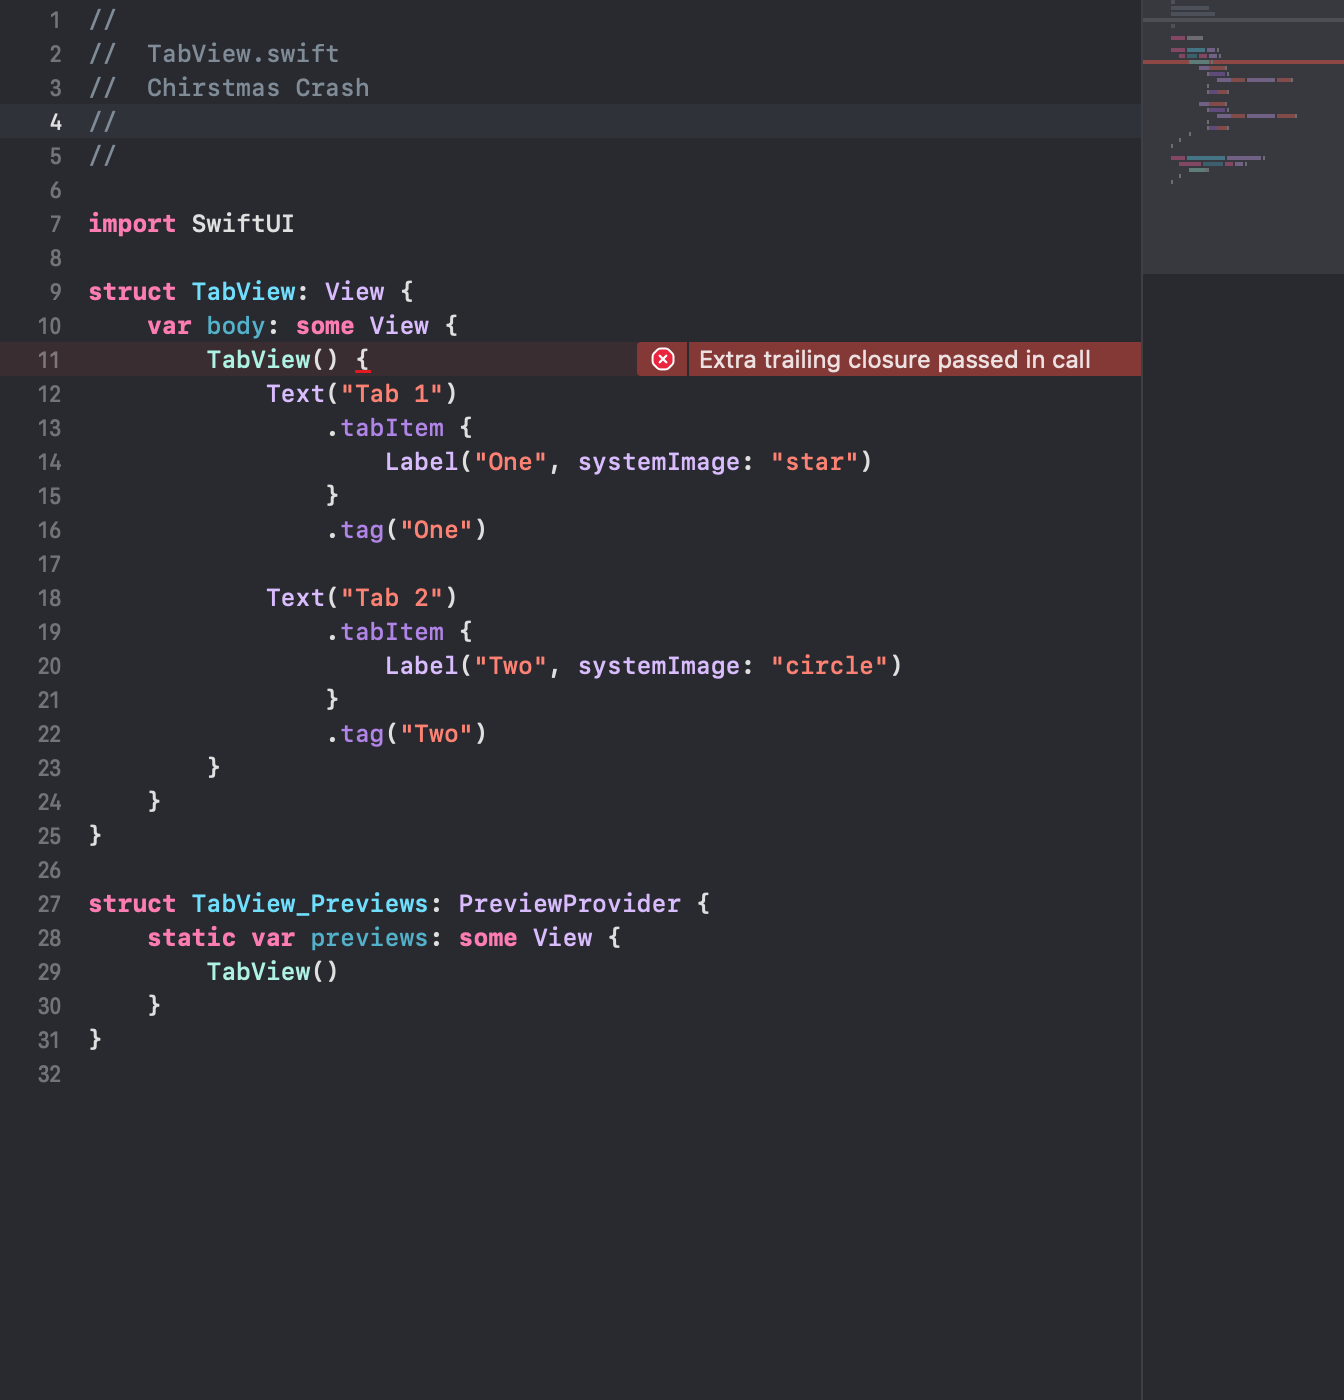Click the red error marker line in minimap
The width and height of the screenshot is (1344, 1400).
point(1242,62)
